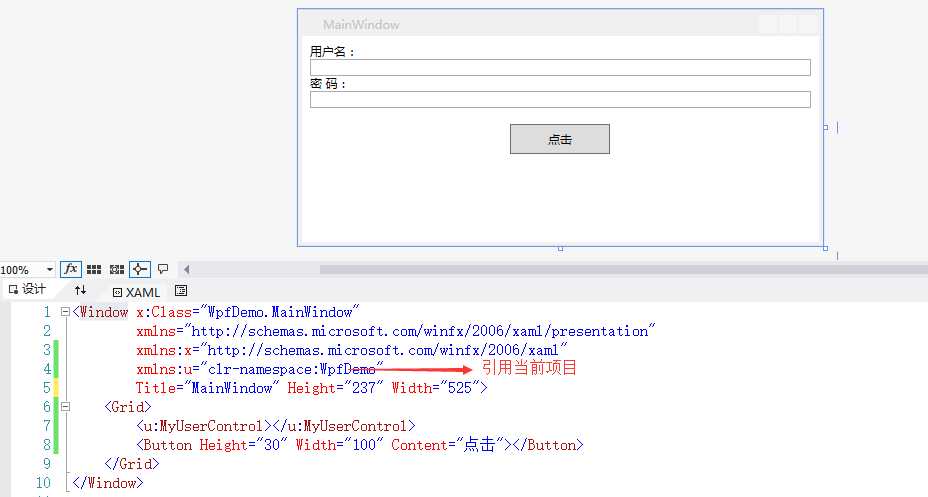Image resolution: width=928 pixels, height=497 pixels.
Task: Collapse the Grid element on line 6
Action: [x=65, y=406]
